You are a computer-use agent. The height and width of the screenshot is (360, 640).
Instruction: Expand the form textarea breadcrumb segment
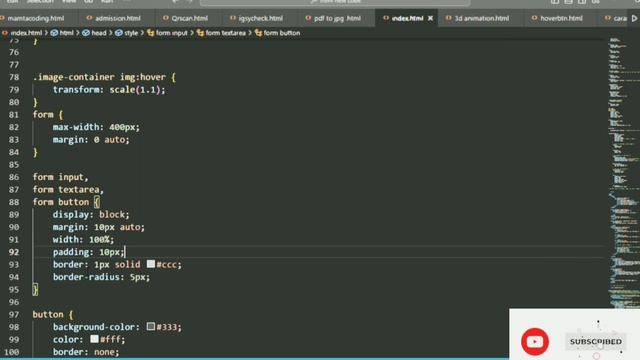(x=221, y=33)
